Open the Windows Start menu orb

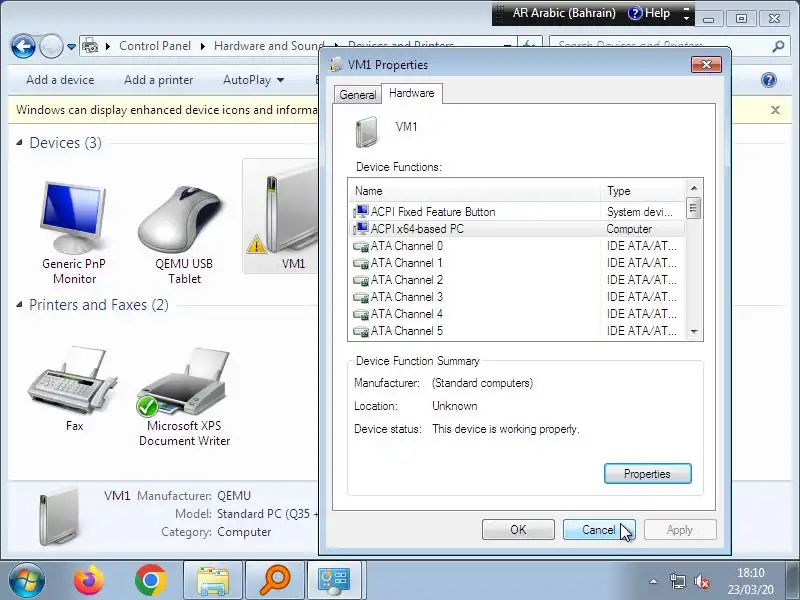(27, 580)
